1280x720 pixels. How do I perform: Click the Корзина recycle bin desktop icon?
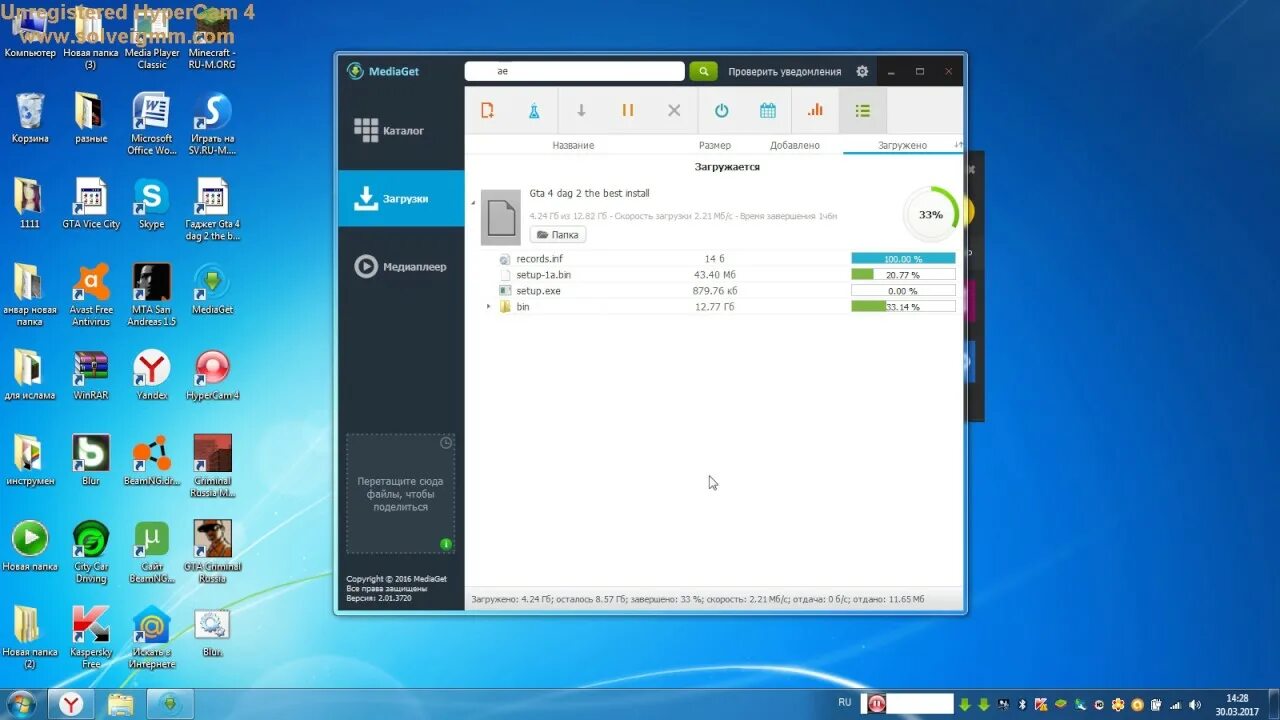(x=30, y=119)
